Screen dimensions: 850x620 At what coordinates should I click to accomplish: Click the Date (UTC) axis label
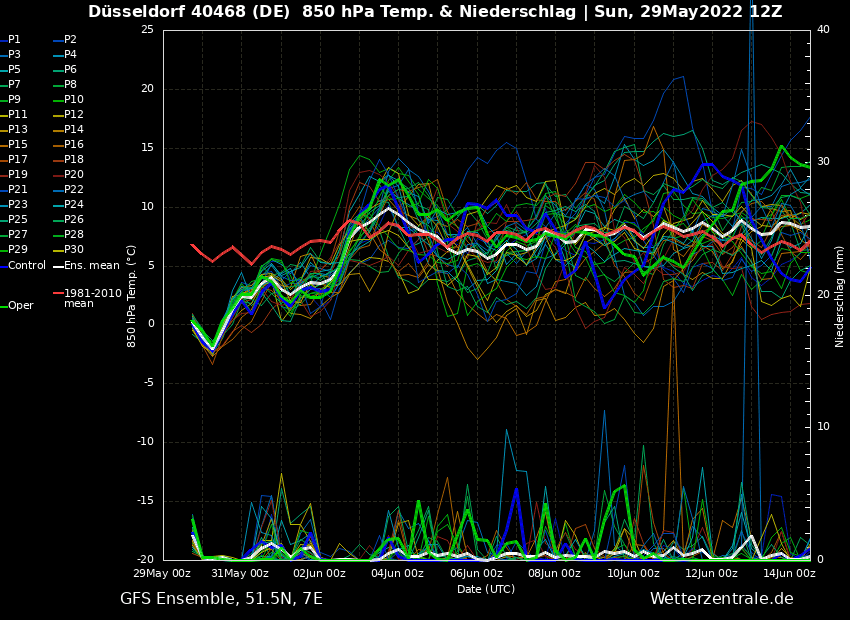click(x=486, y=589)
